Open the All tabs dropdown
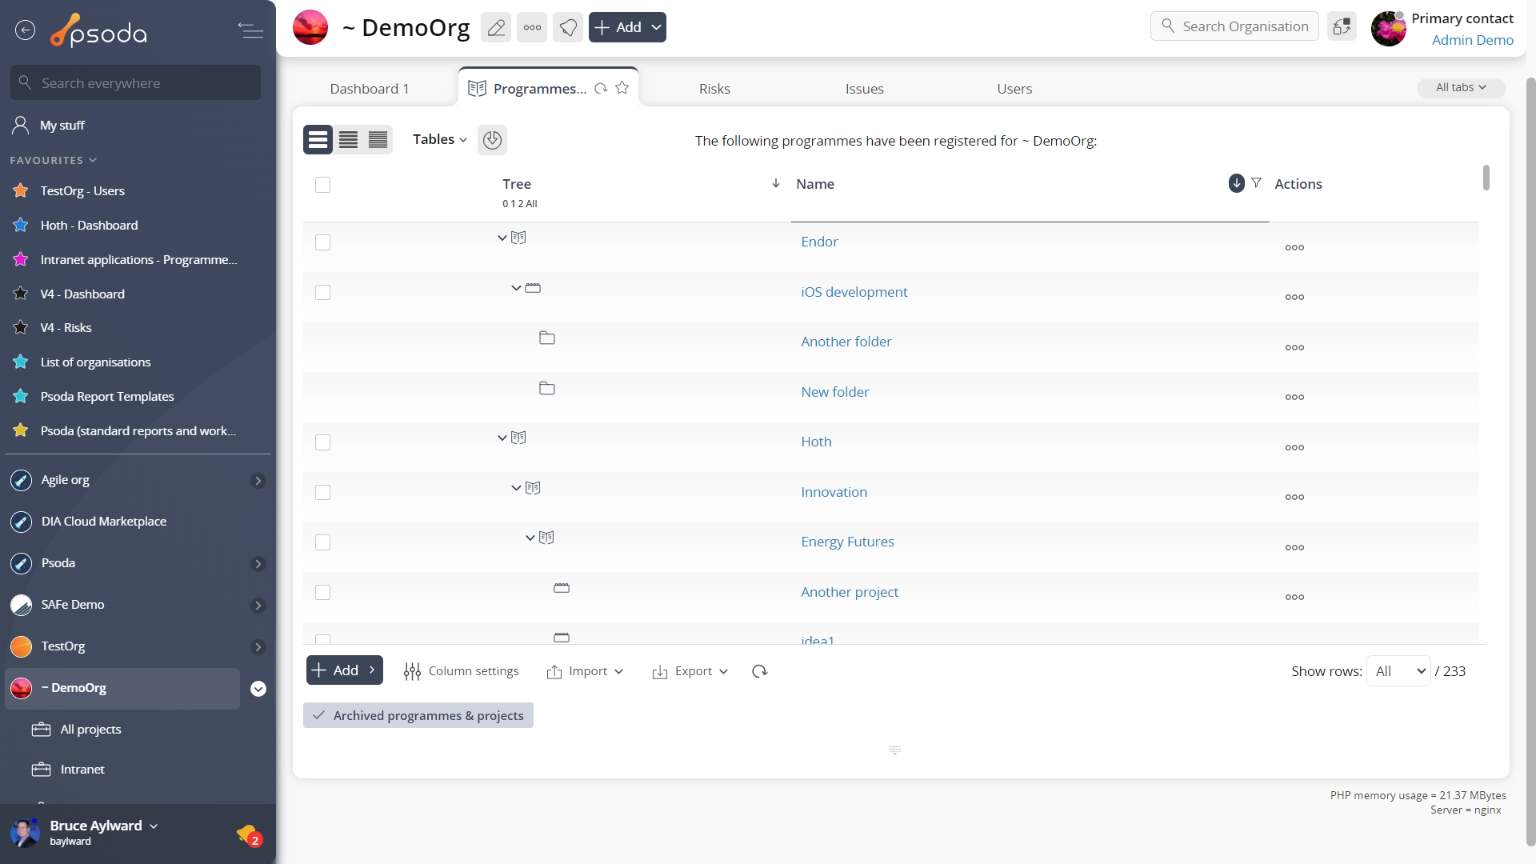Image resolution: width=1536 pixels, height=864 pixels. pyautogui.click(x=1460, y=88)
